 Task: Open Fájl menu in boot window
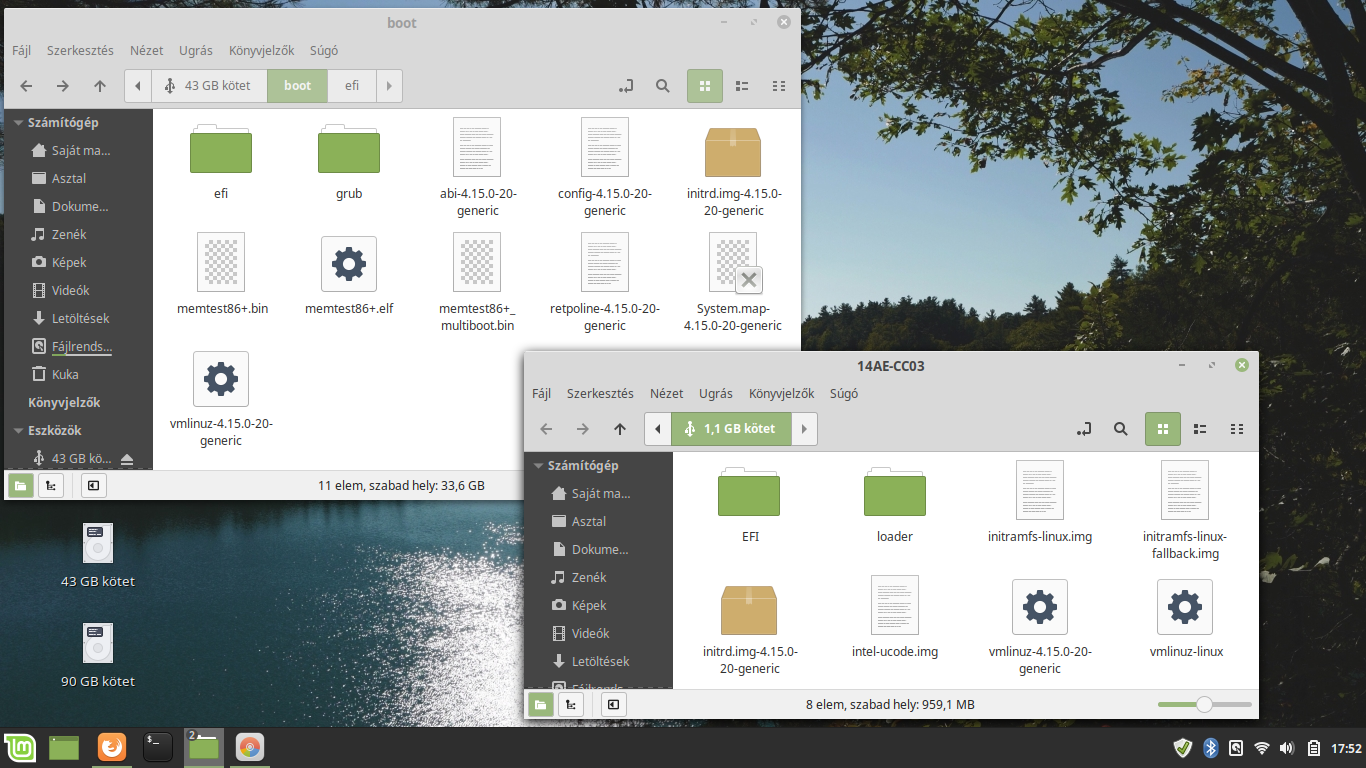(21, 50)
